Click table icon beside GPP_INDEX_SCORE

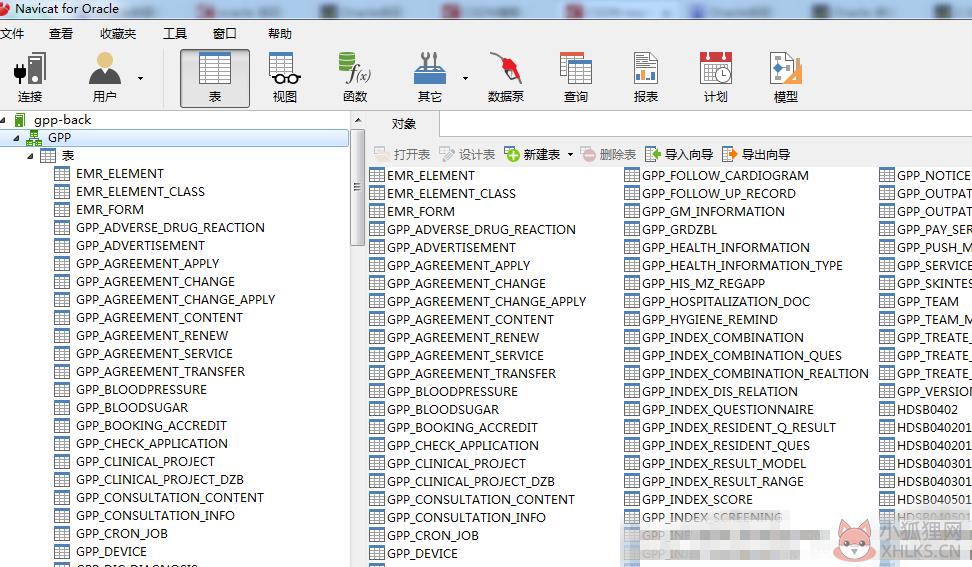point(632,499)
